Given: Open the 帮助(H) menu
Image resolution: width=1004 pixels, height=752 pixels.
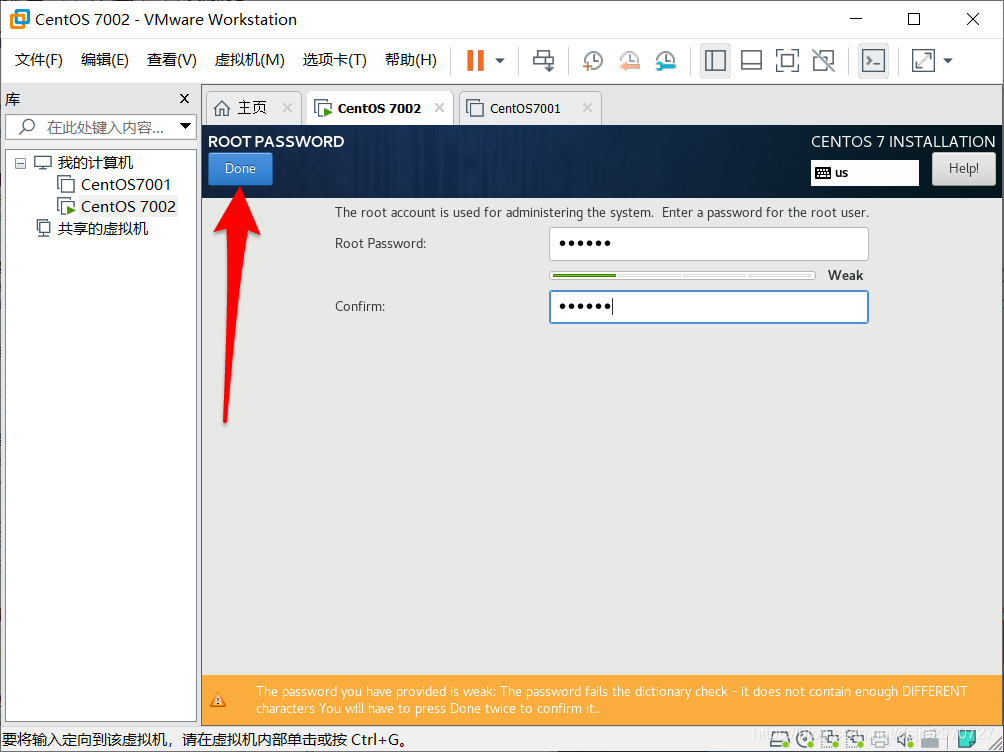Looking at the screenshot, I should click(410, 60).
